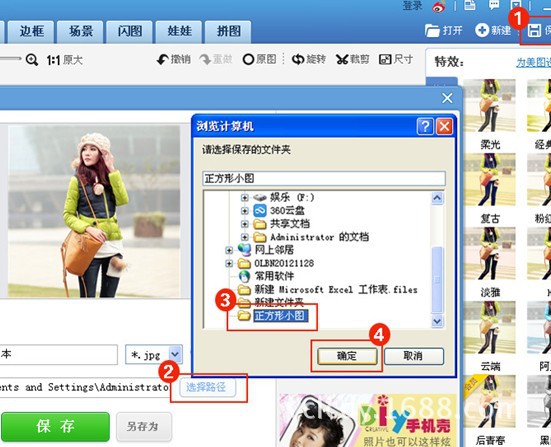
Task: Select 360云盘 in the folder tree
Action: pyautogui.click(x=287, y=210)
